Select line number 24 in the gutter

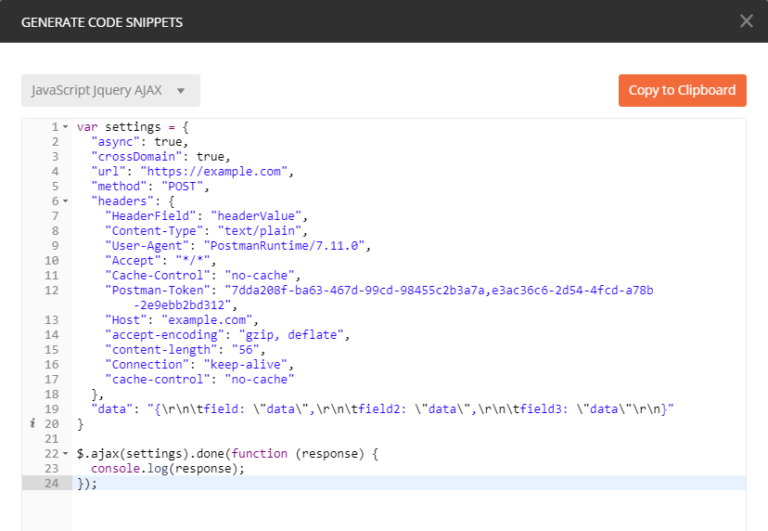click(52, 483)
